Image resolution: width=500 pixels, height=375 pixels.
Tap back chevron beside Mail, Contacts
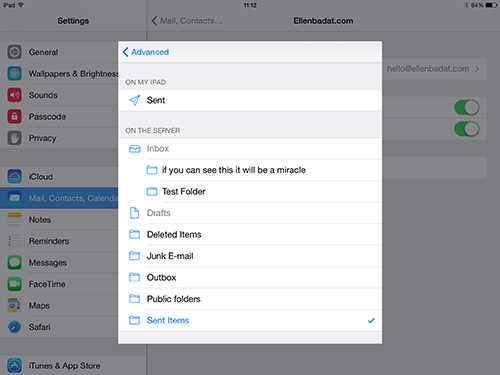click(x=154, y=21)
